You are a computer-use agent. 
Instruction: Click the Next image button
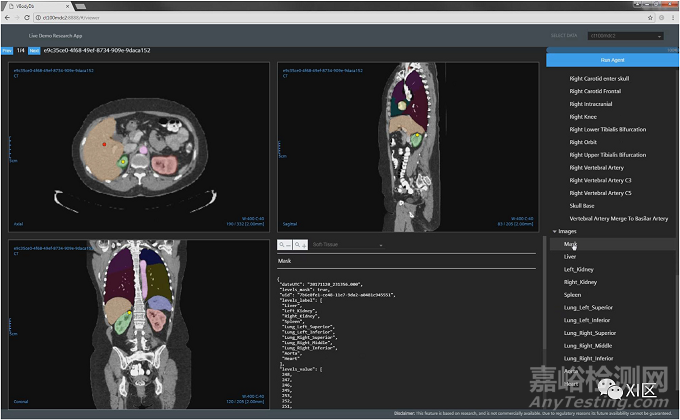35,48
